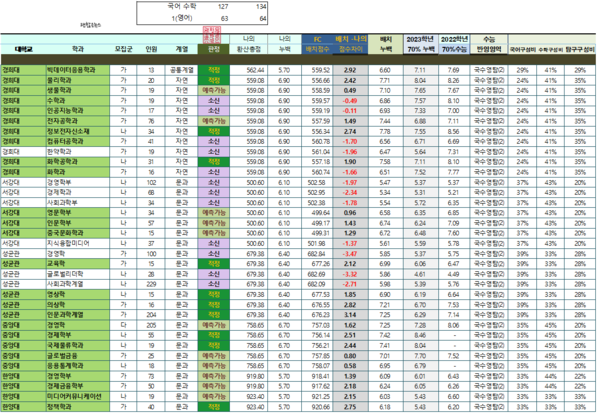This screenshot has height=415, width=600.
Task: Click the 지식융합미디어 cell
Action: click(x=78, y=243)
